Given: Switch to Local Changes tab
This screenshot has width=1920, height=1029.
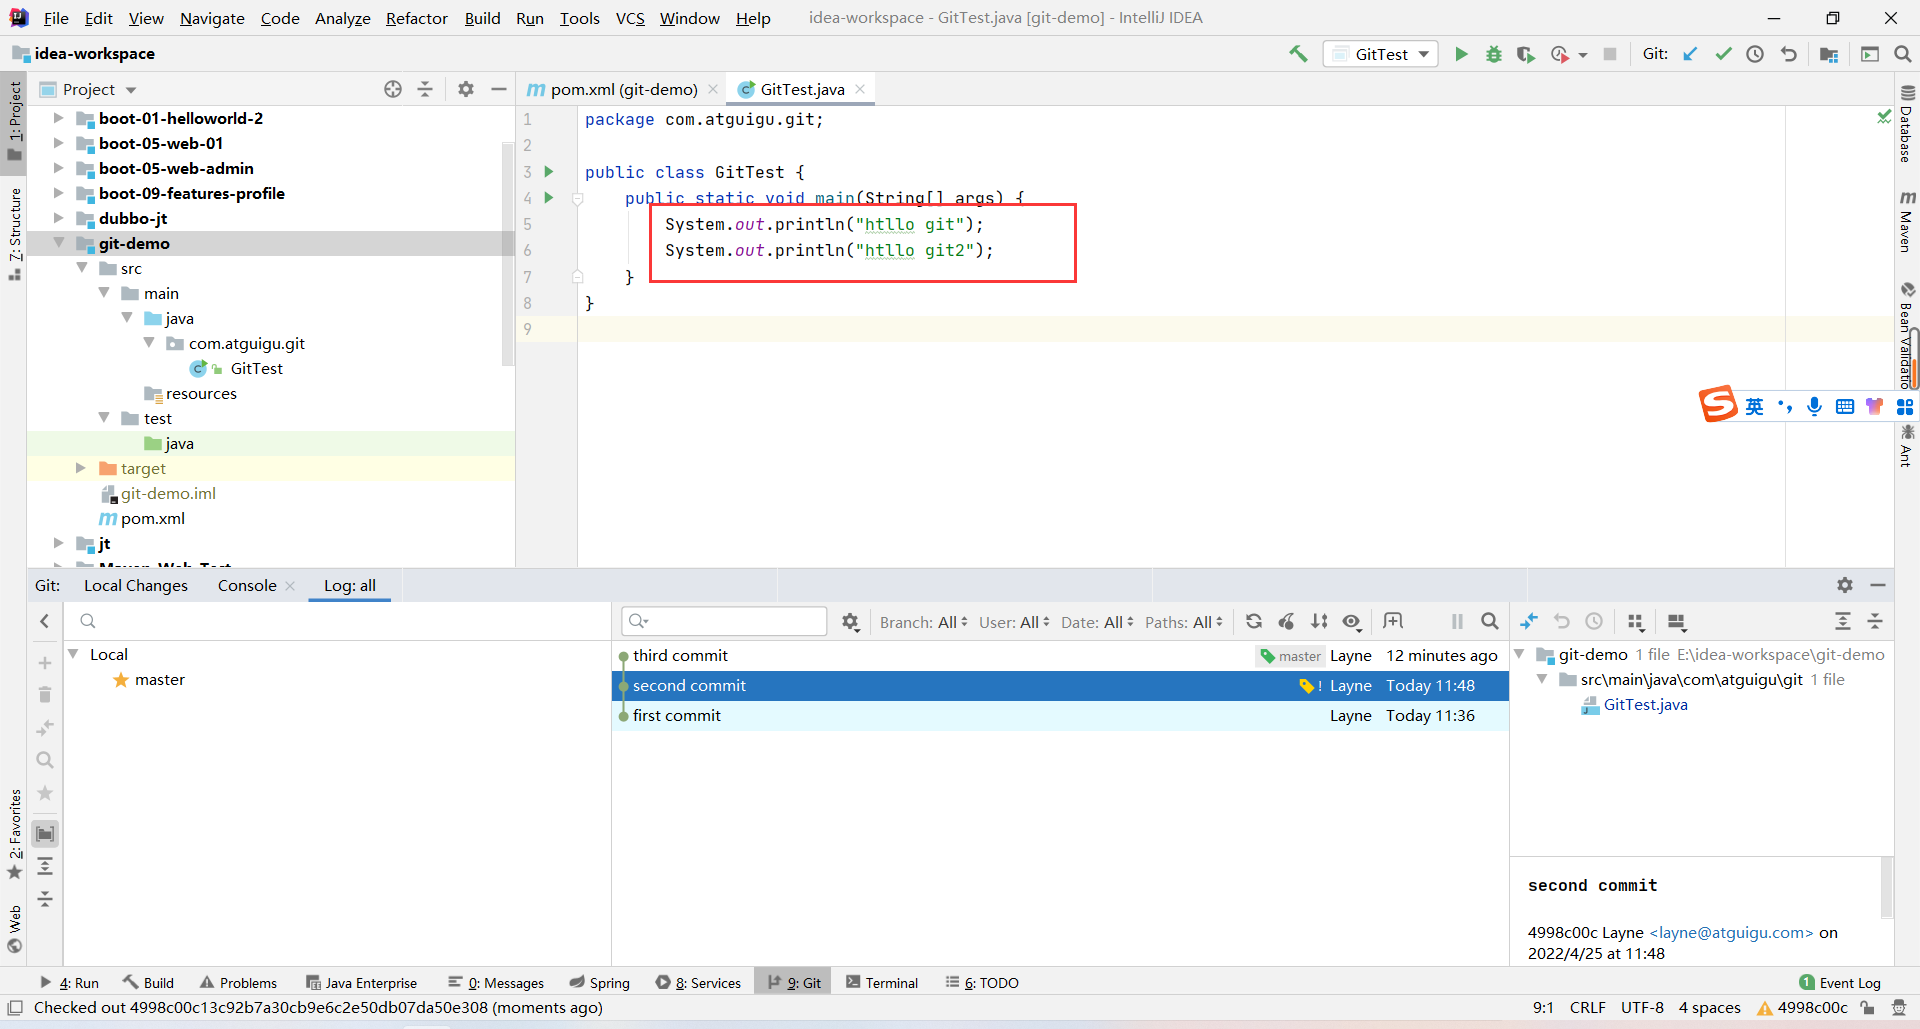Looking at the screenshot, I should coord(136,585).
